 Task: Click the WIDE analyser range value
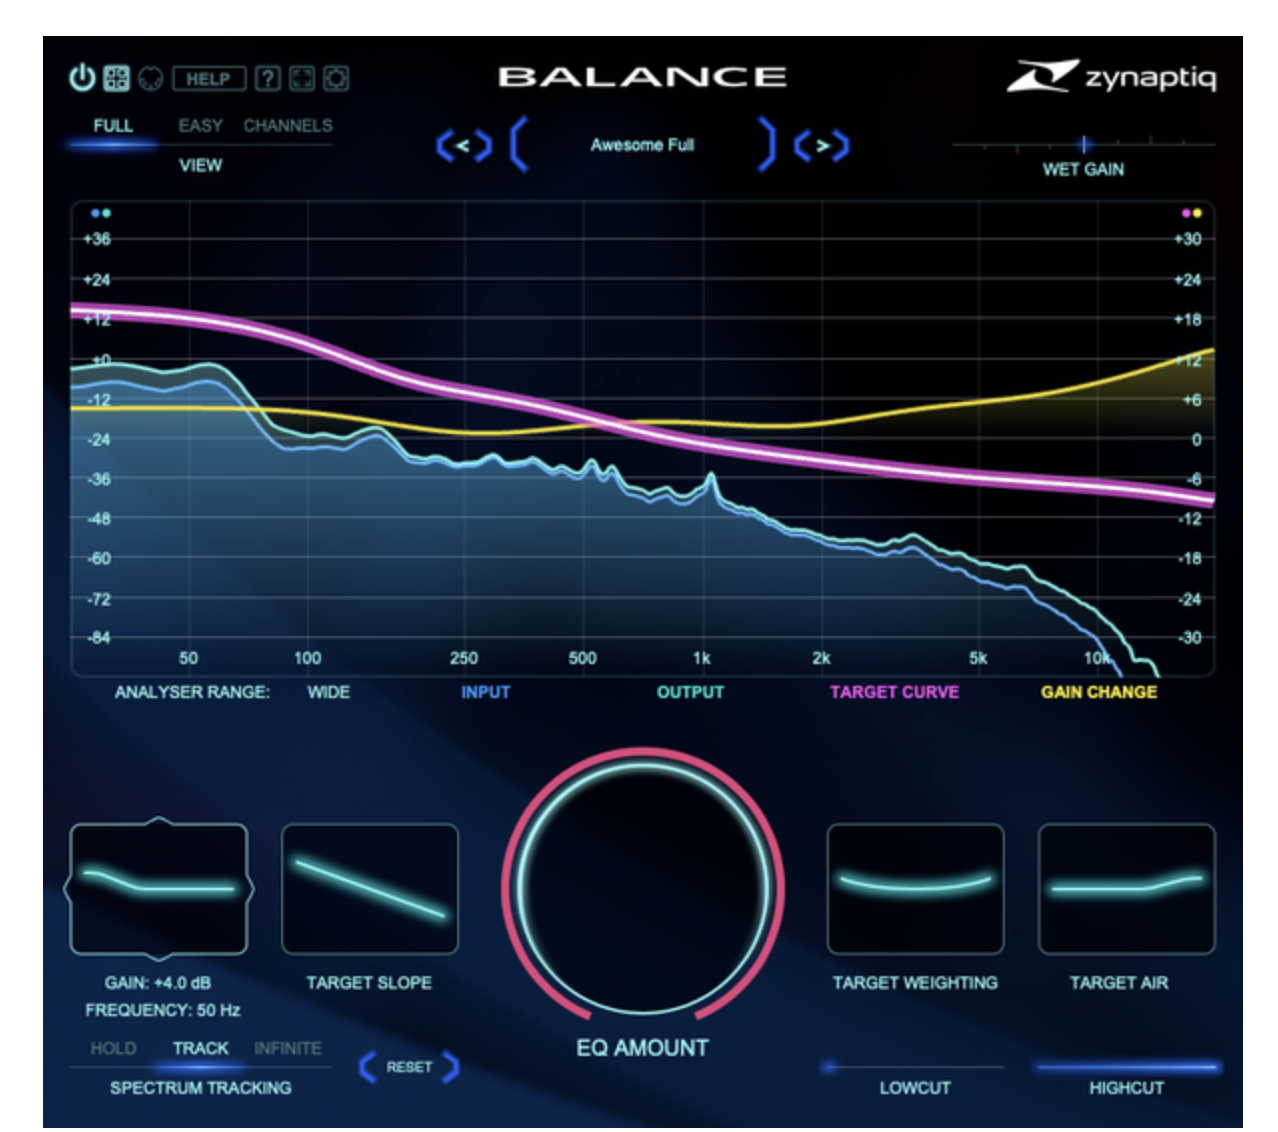pos(329,692)
